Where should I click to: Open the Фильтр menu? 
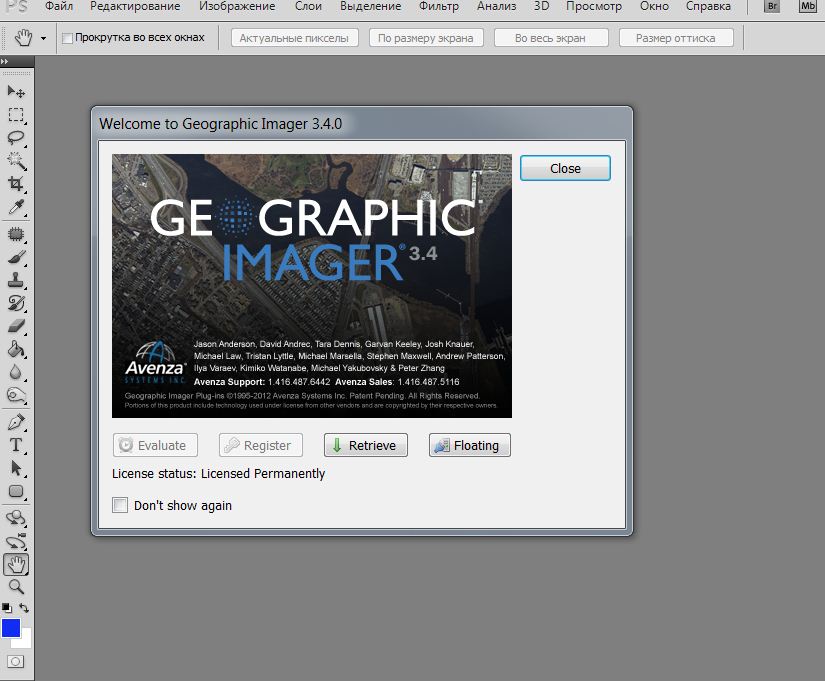[439, 7]
